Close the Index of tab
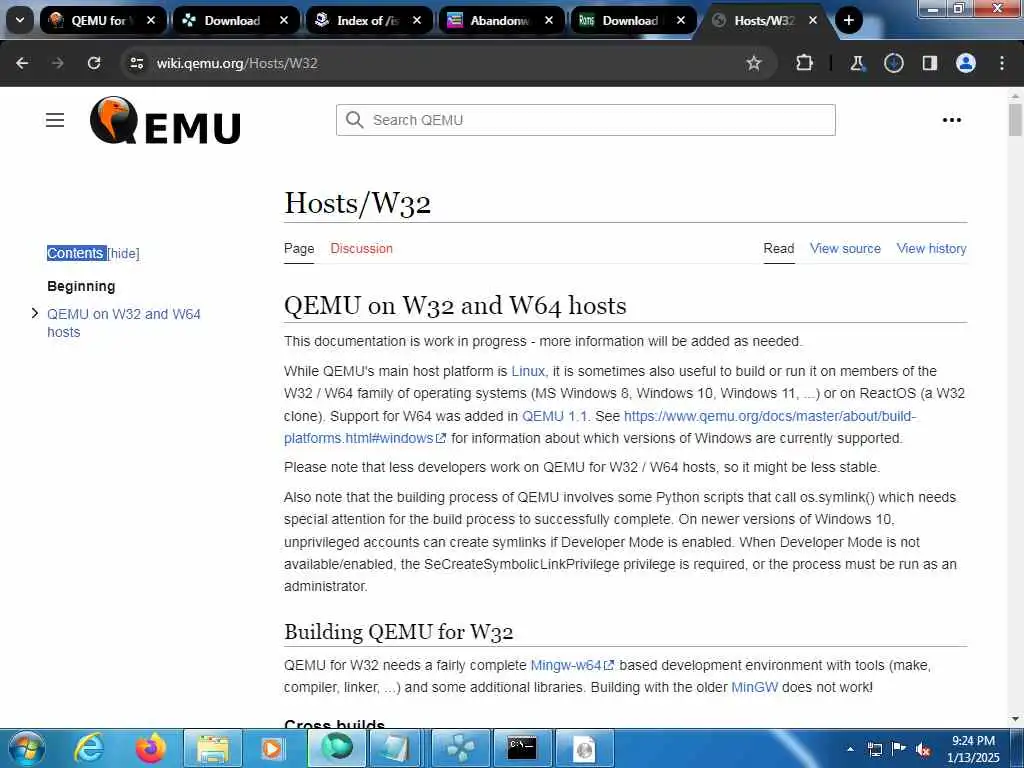The image size is (1024, 768). coord(417,20)
